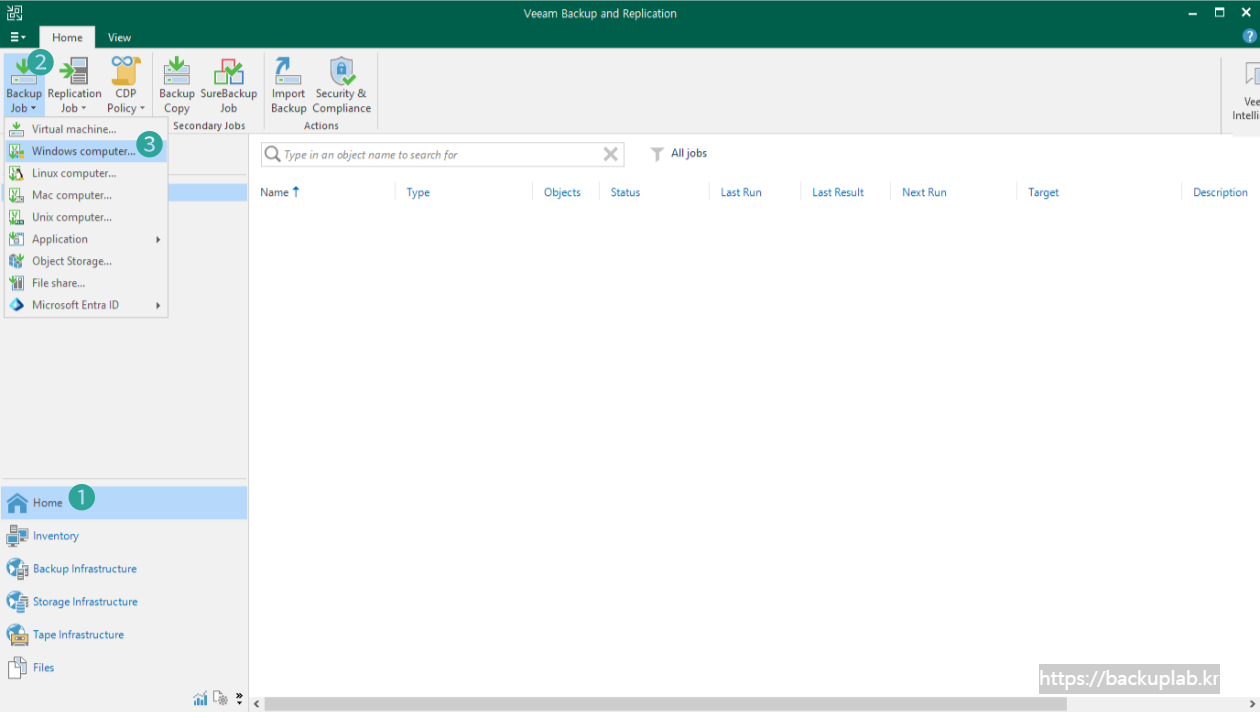The width and height of the screenshot is (1260, 712).
Task: Open the Tape Infrastructure view
Action: [x=124, y=635]
